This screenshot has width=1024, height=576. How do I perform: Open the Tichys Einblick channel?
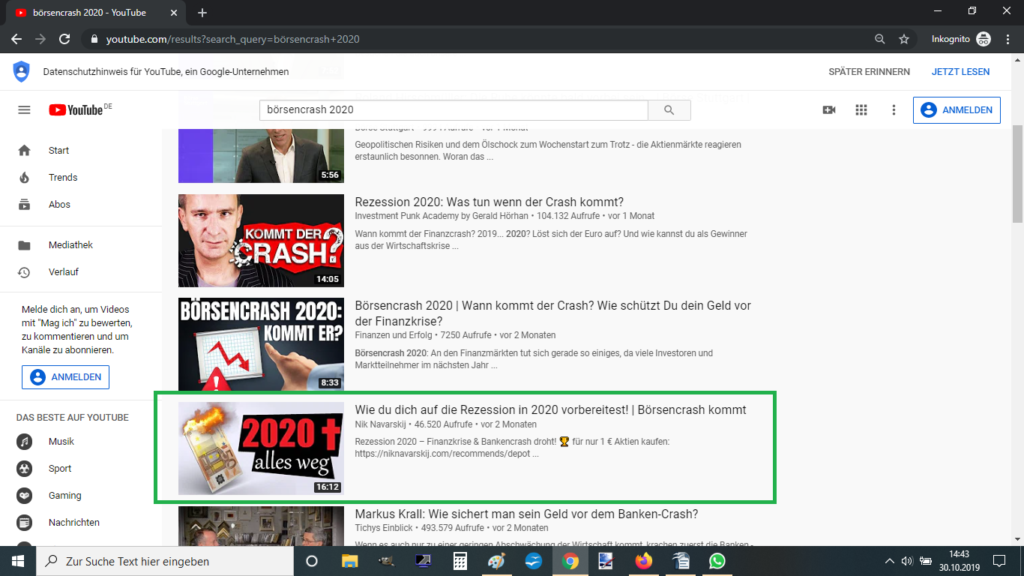pos(384,528)
